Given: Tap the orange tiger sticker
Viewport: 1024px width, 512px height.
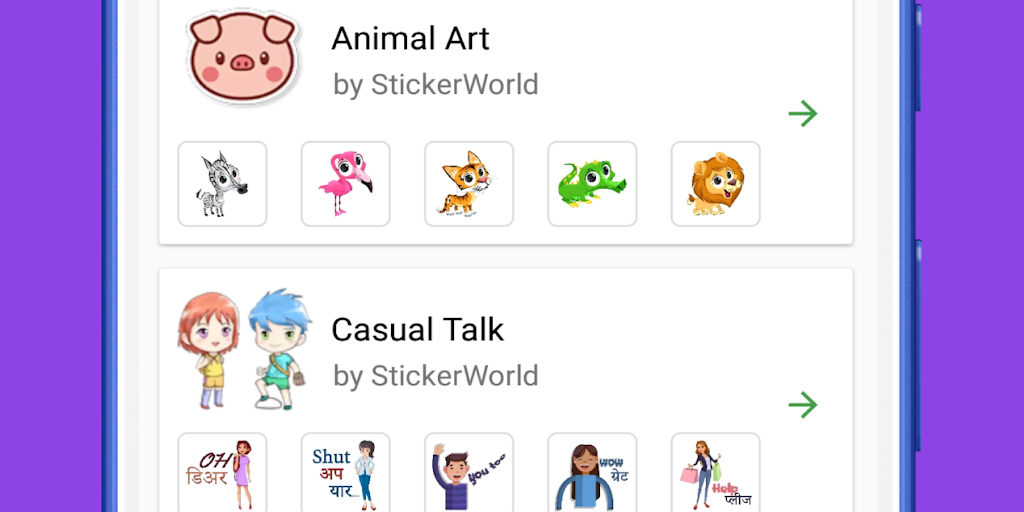Looking at the screenshot, I should click(469, 184).
